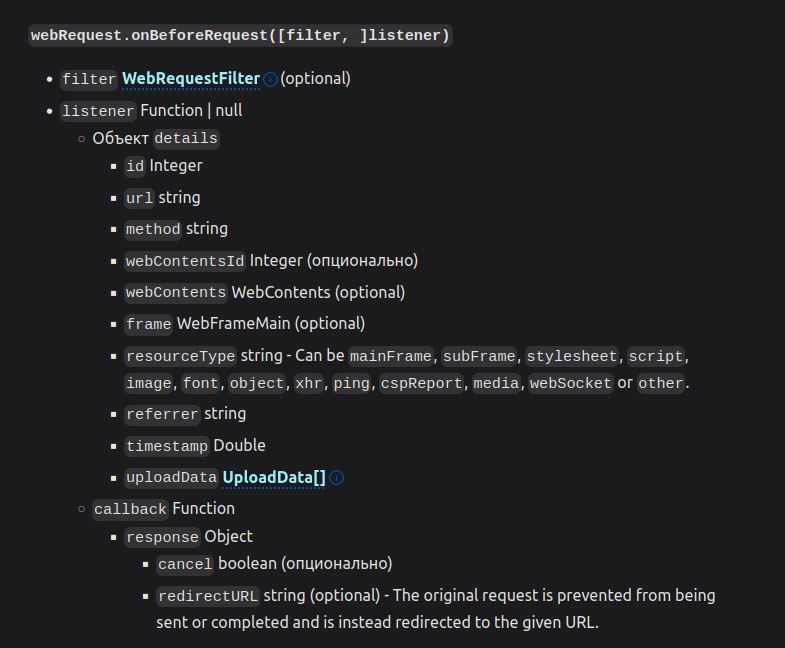
Task: Click the webContentsId property label
Action: pos(185,261)
